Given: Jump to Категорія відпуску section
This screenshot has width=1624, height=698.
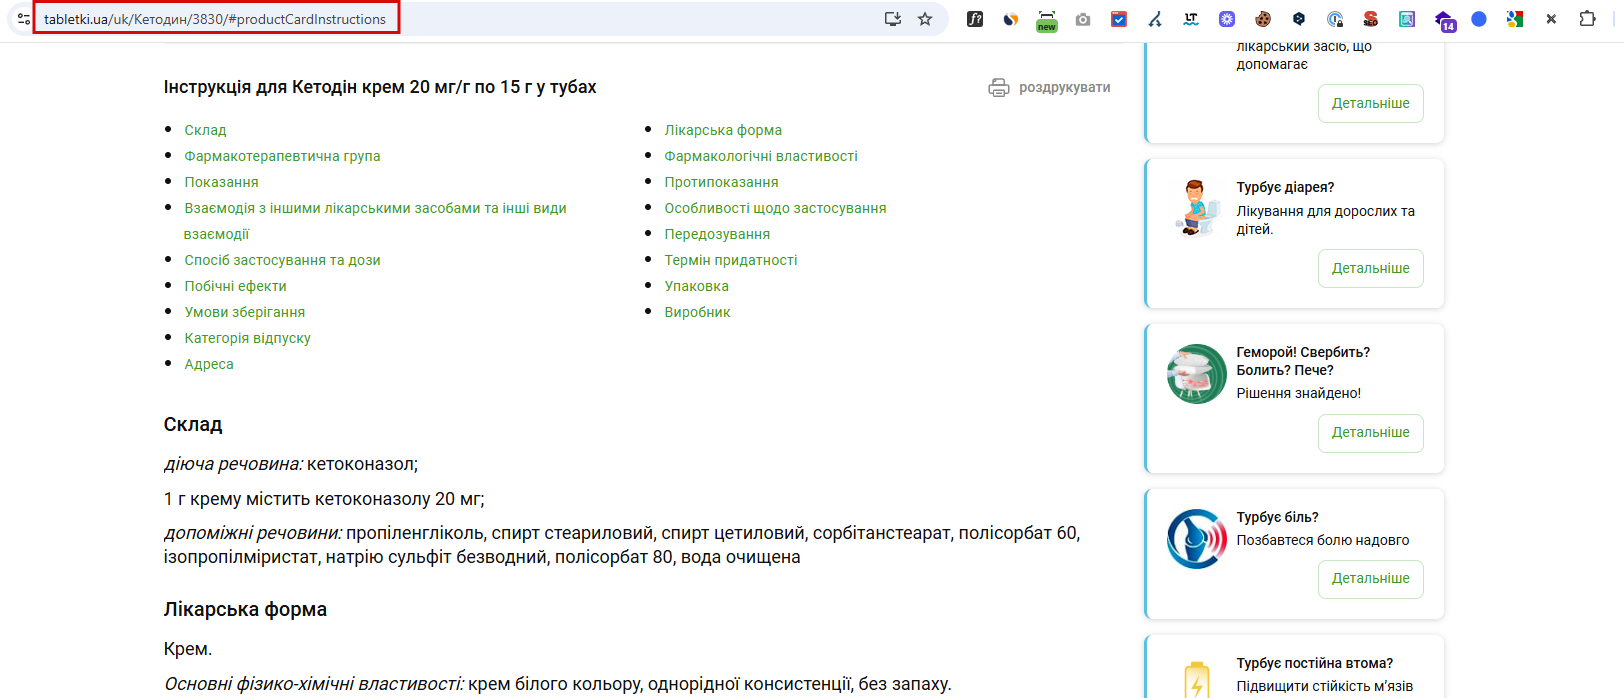Looking at the screenshot, I should 247,338.
